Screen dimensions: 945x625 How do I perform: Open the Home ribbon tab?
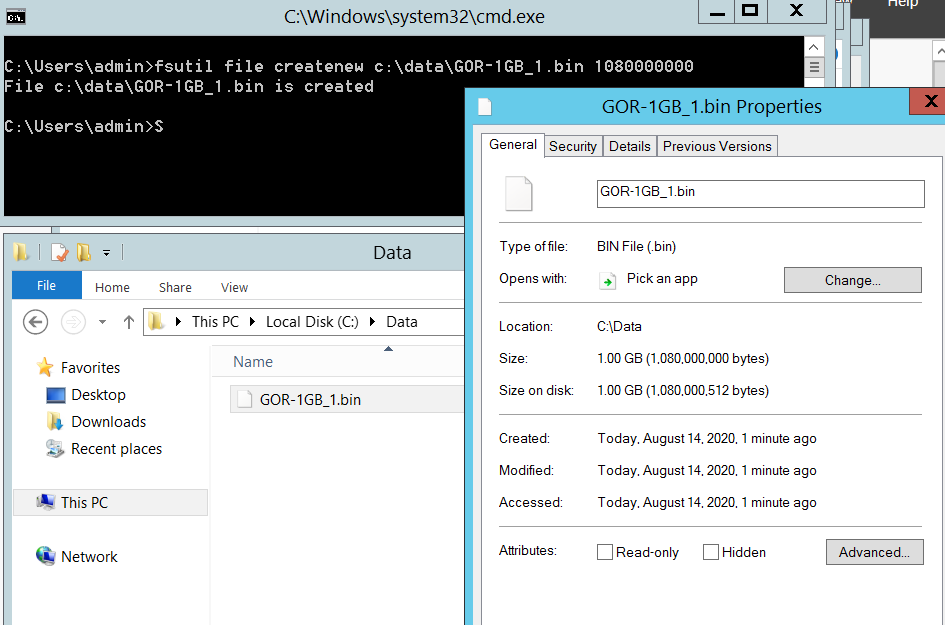tap(112, 287)
